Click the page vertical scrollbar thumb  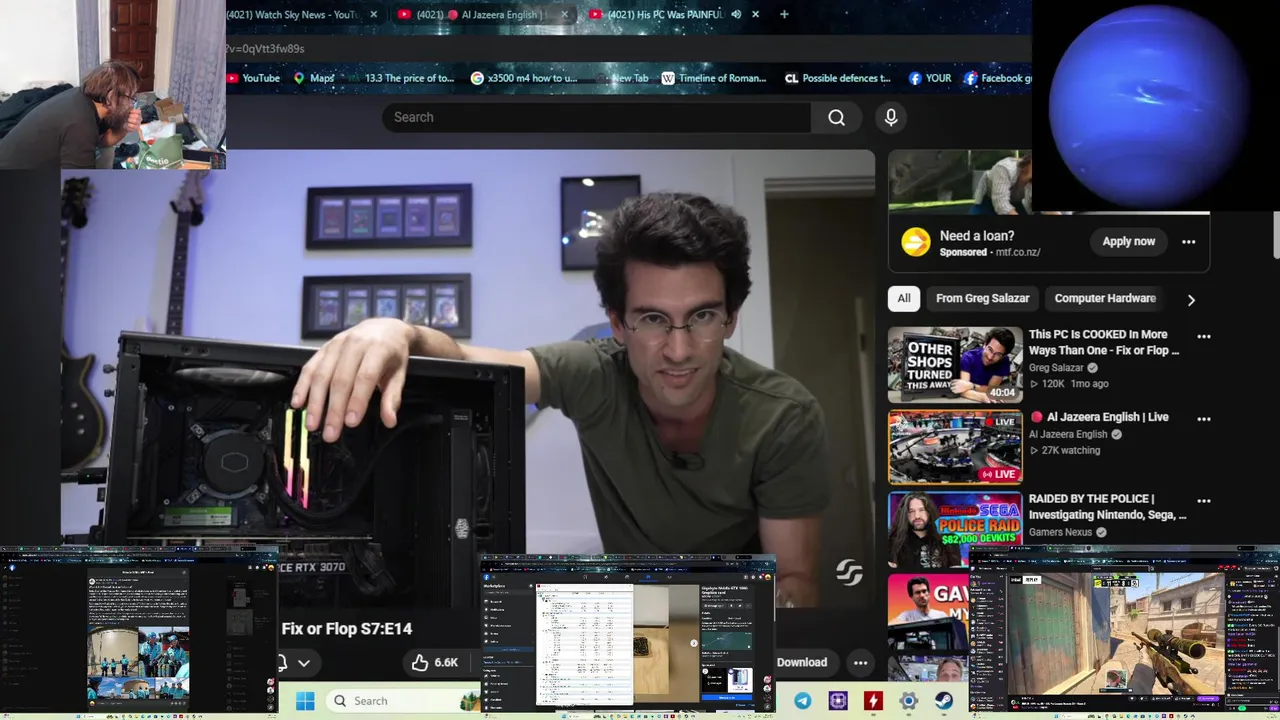(1275, 236)
